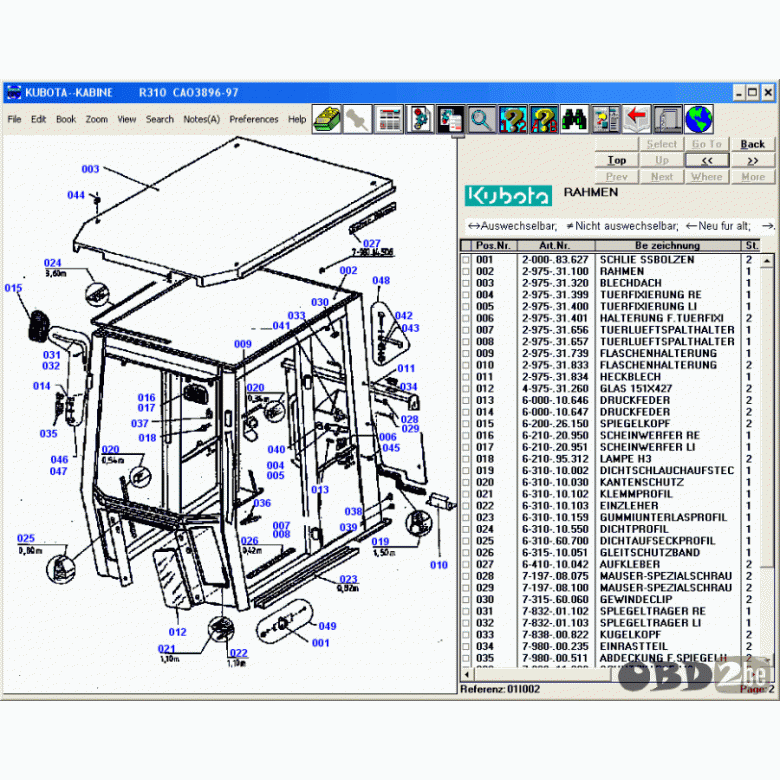
Task: Open the Edit menu
Action: point(38,119)
